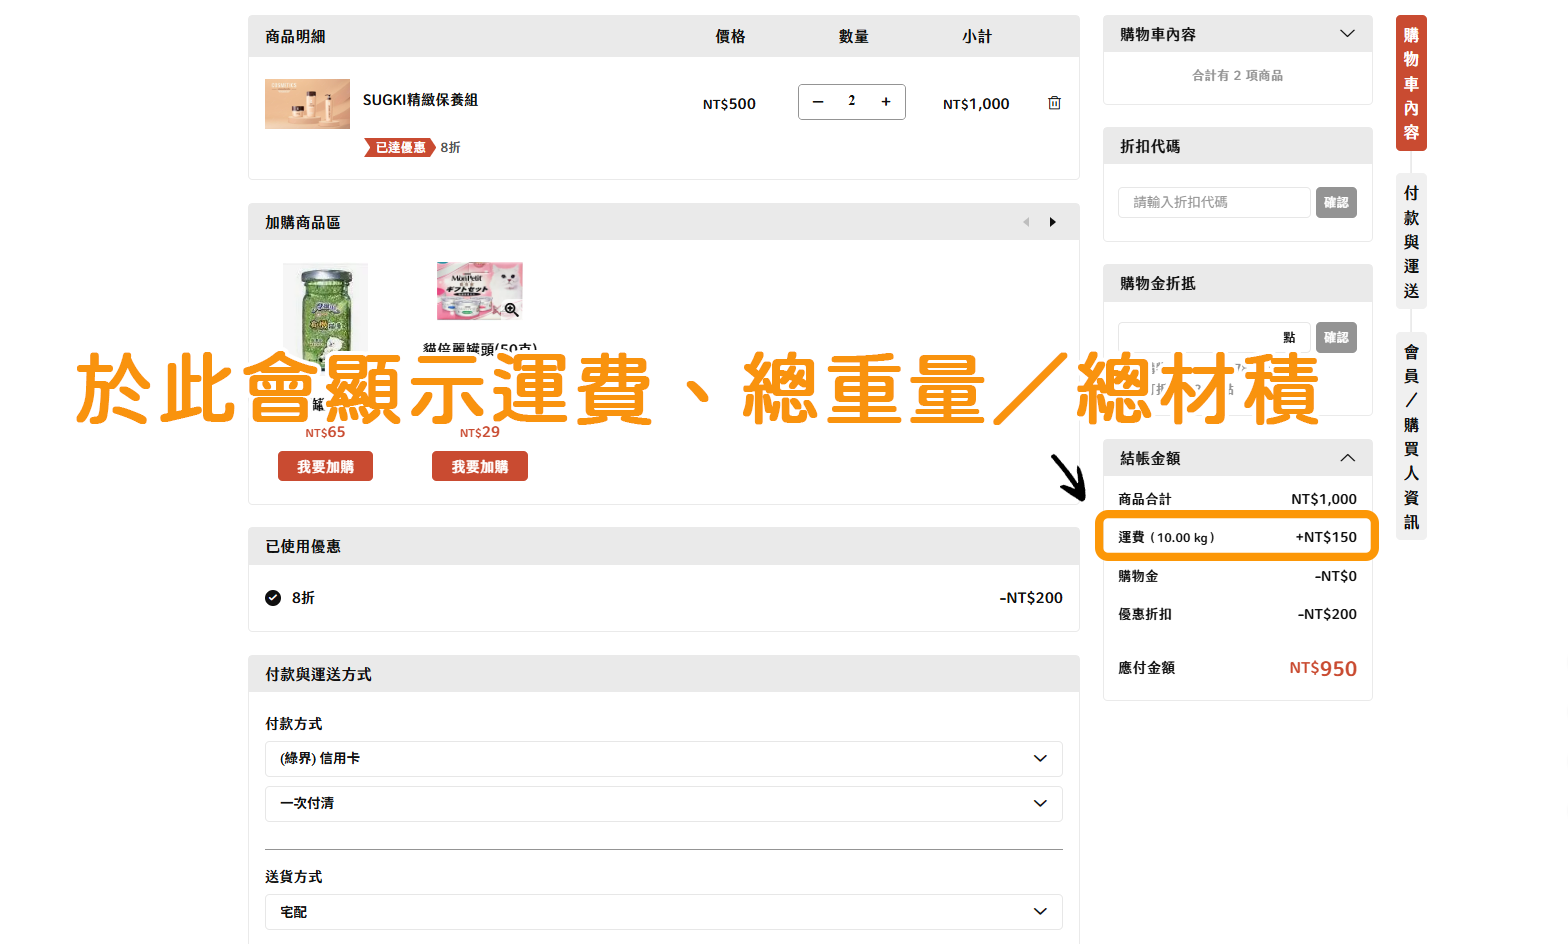Open the SUGKI精緻保養組 product name

(x=420, y=100)
